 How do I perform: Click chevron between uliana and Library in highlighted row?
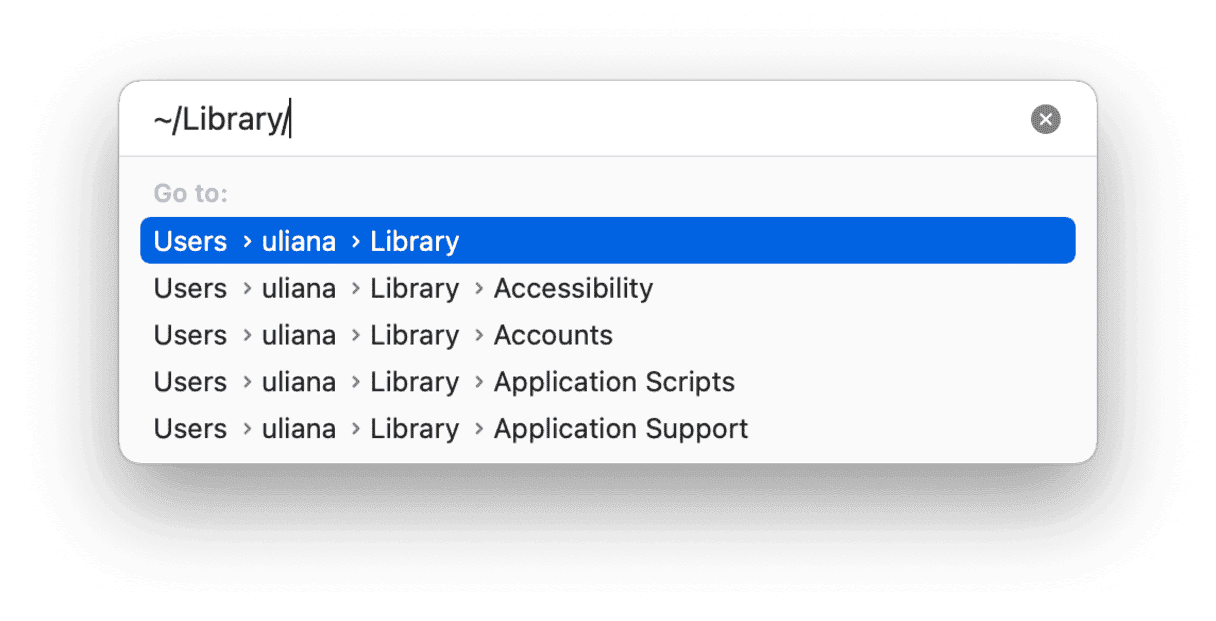pyautogui.click(x=354, y=242)
